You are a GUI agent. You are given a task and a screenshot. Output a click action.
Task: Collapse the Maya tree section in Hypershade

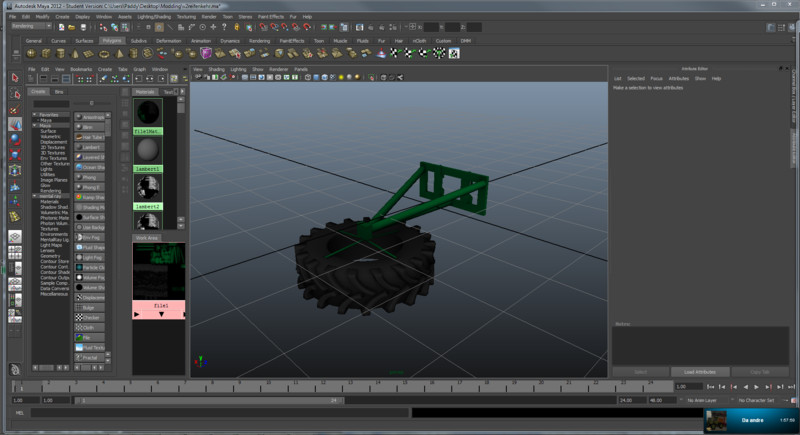(35, 125)
